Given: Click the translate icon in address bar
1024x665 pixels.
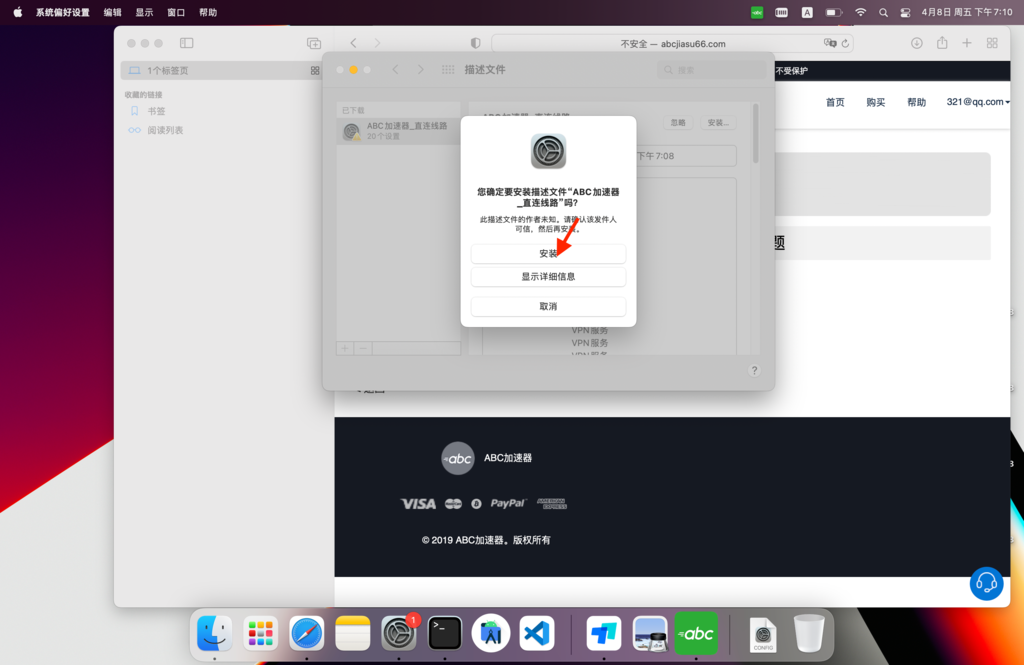Looking at the screenshot, I should click(830, 43).
